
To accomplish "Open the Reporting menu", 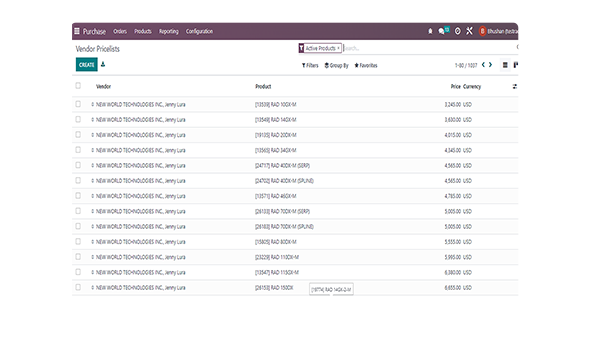I will tap(169, 31).
